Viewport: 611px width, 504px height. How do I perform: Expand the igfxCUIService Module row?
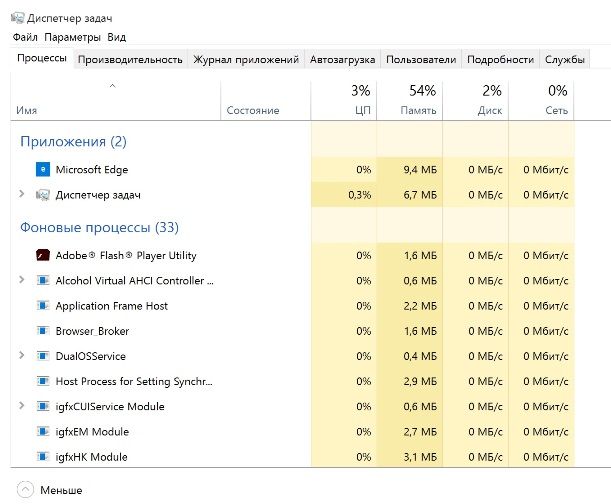tap(22, 405)
